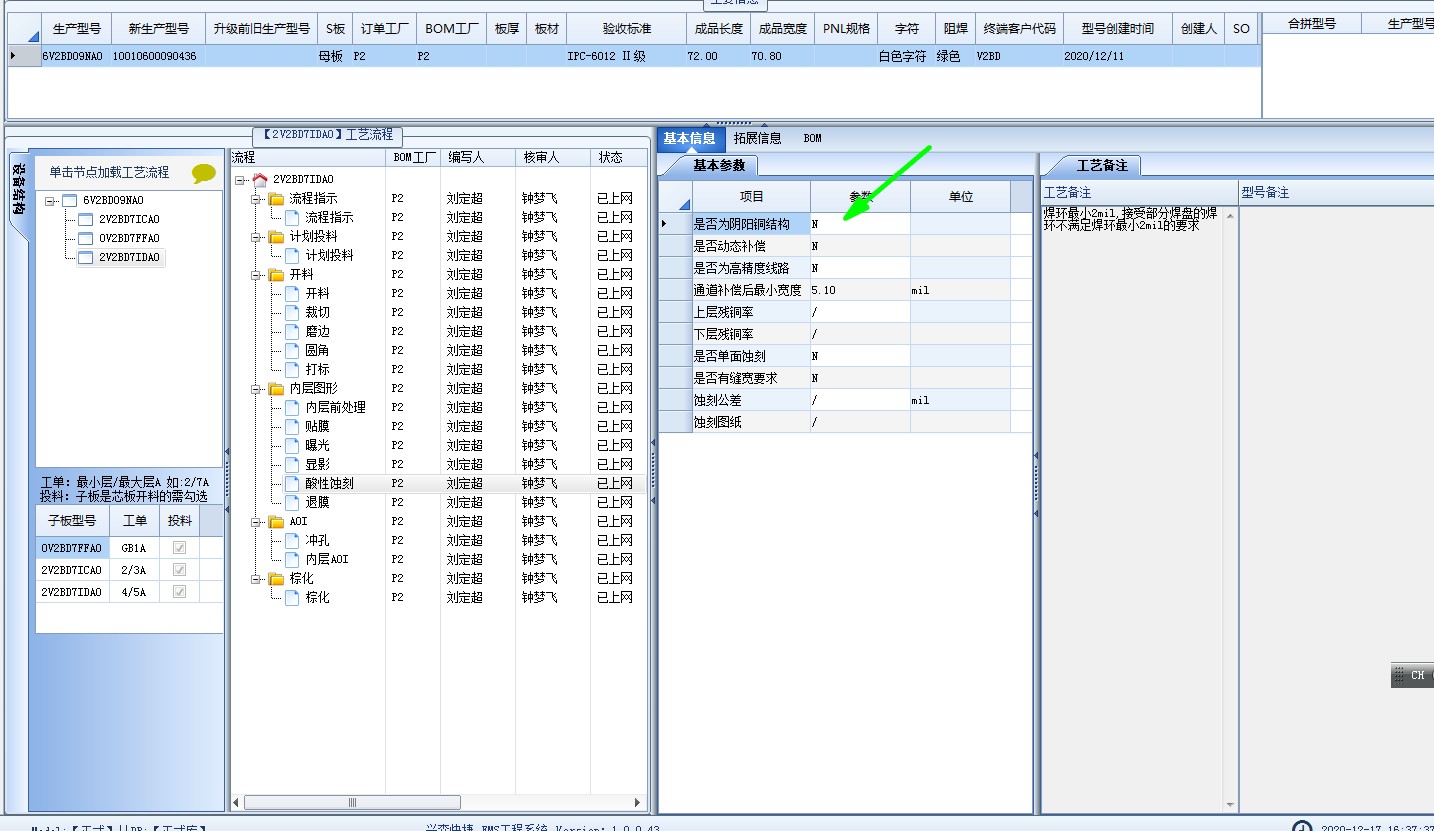Click 单击节点加载工艺流程 button
The height and width of the screenshot is (831, 1434).
point(110,173)
